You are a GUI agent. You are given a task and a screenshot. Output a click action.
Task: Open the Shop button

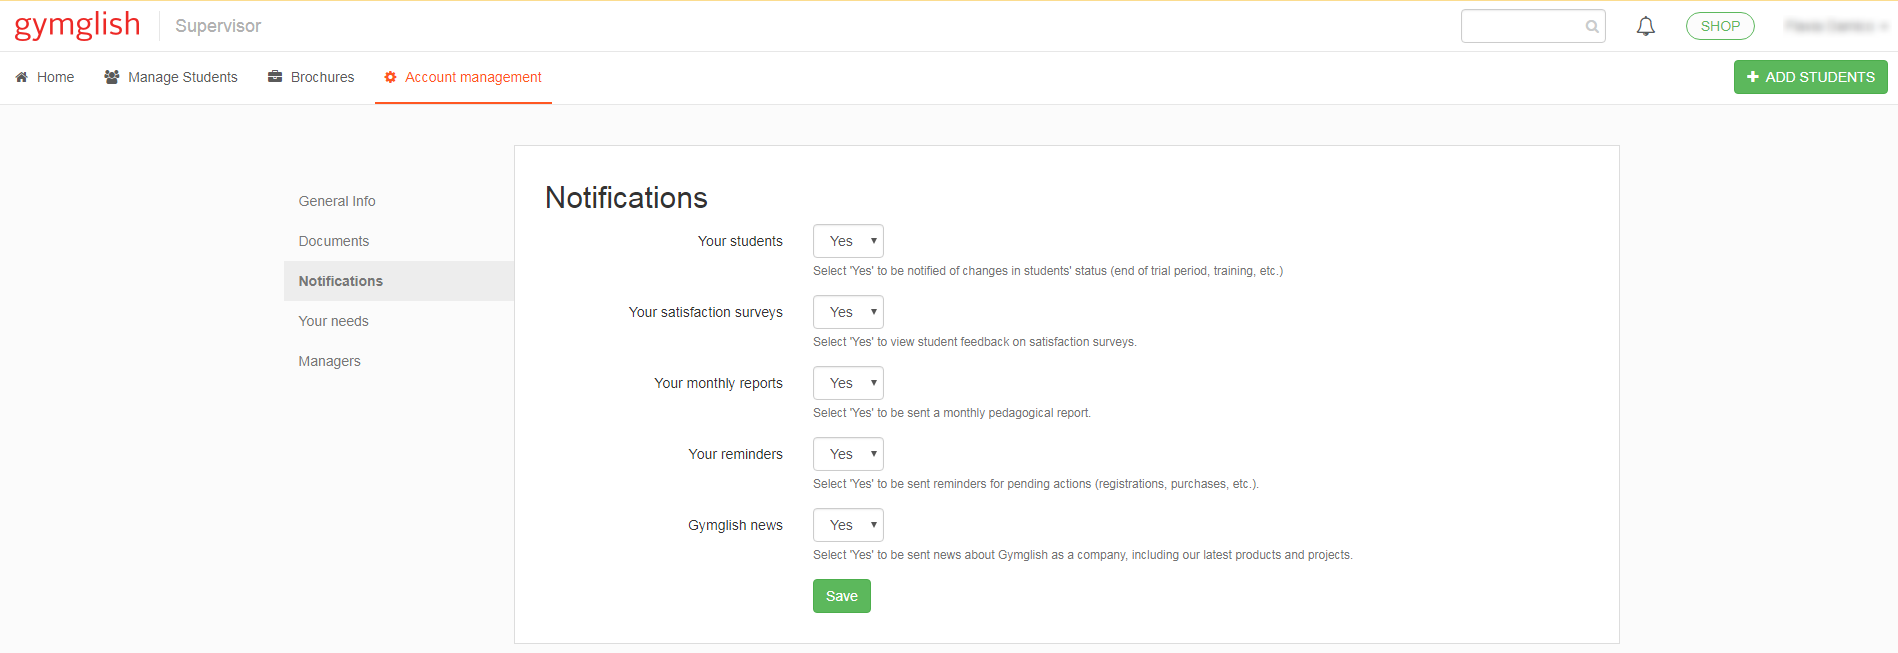pyautogui.click(x=1719, y=26)
